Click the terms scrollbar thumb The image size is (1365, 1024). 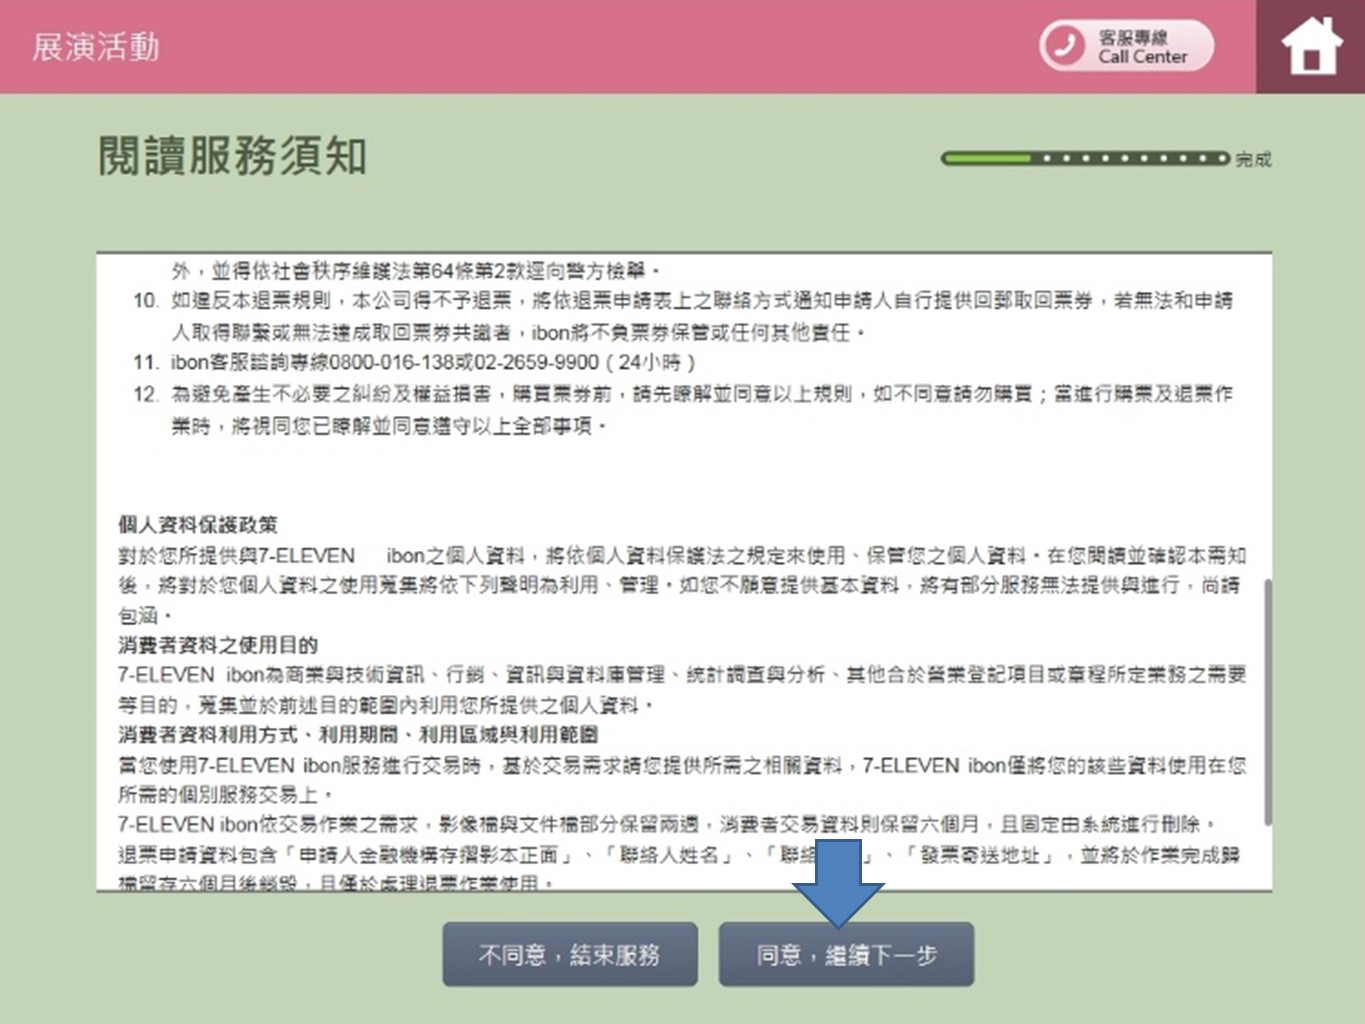coord(1267,700)
